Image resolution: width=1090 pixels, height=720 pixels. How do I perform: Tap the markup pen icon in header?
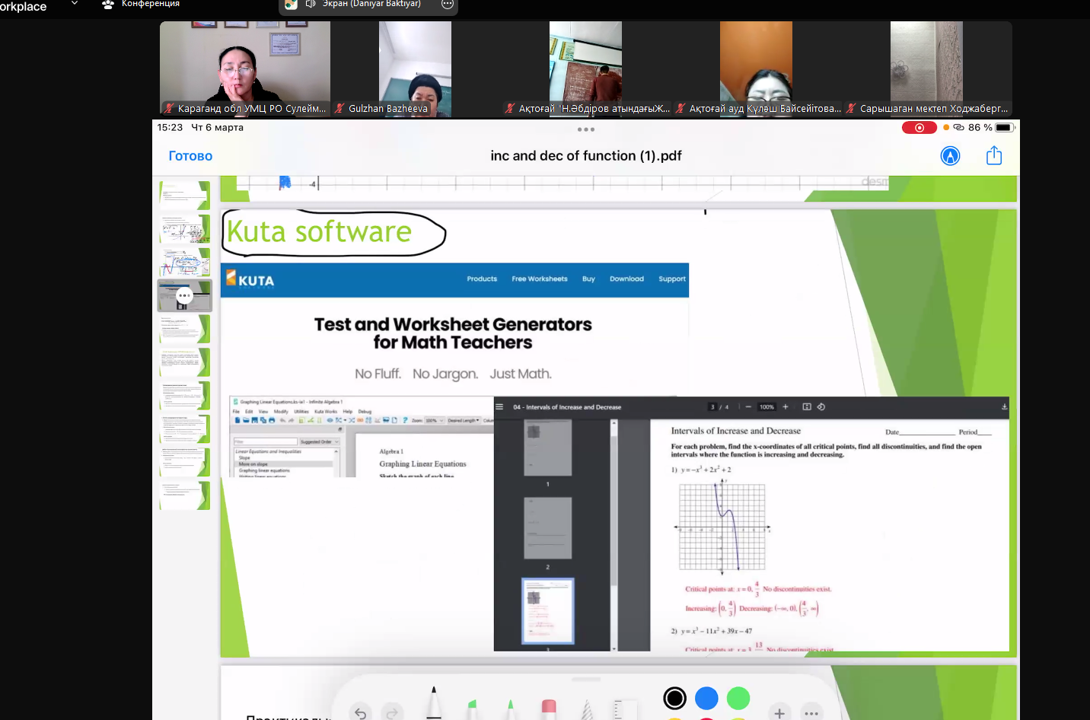pos(950,156)
